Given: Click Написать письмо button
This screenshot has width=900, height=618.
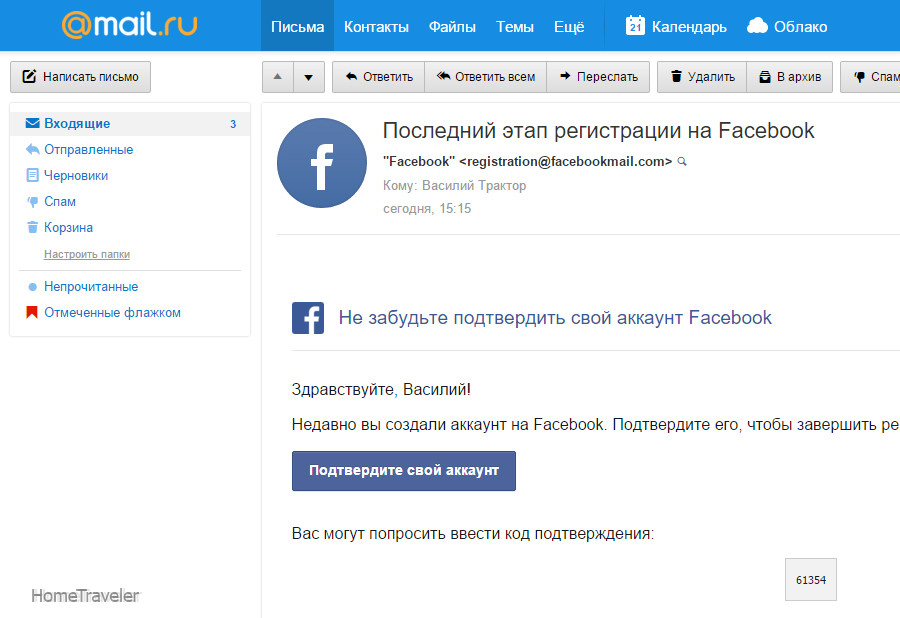Looking at the screenshot, I should (x=80, y=76).
